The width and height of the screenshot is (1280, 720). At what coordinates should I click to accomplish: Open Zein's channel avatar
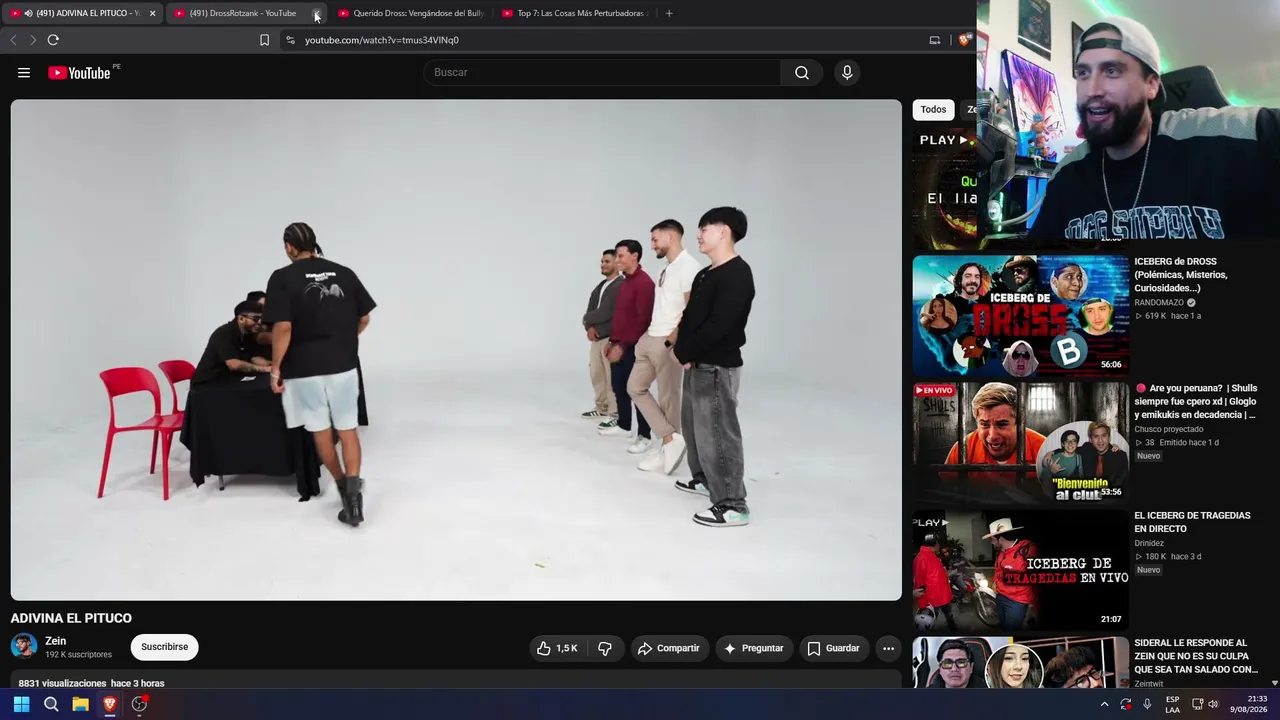(x=24, y=646)
